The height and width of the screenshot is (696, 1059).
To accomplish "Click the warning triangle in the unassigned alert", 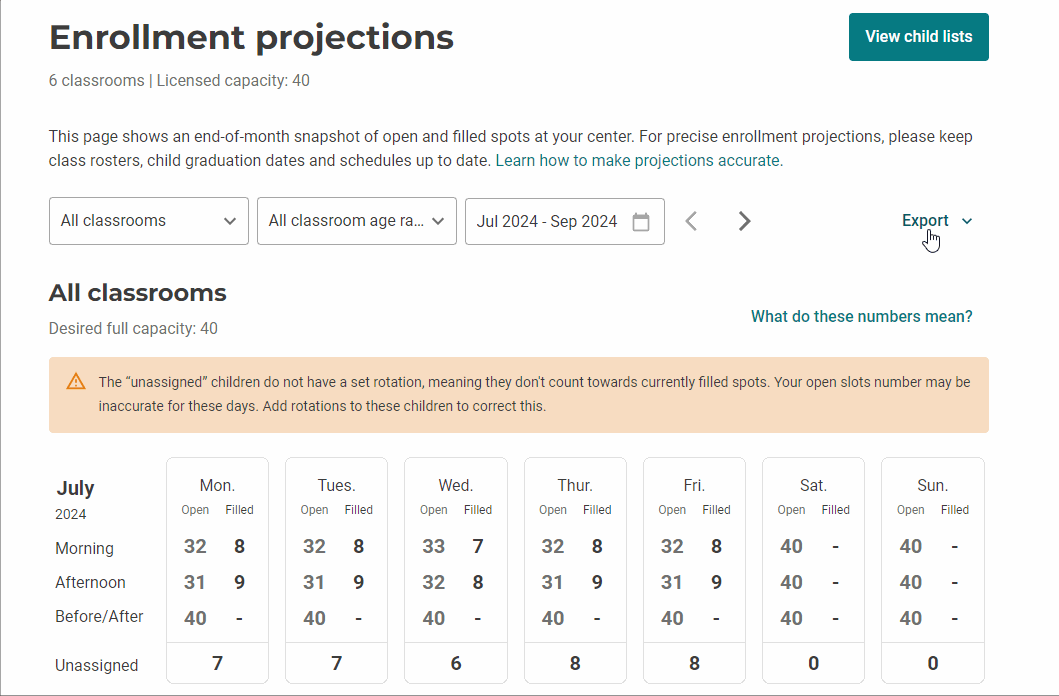I will 76,381.
